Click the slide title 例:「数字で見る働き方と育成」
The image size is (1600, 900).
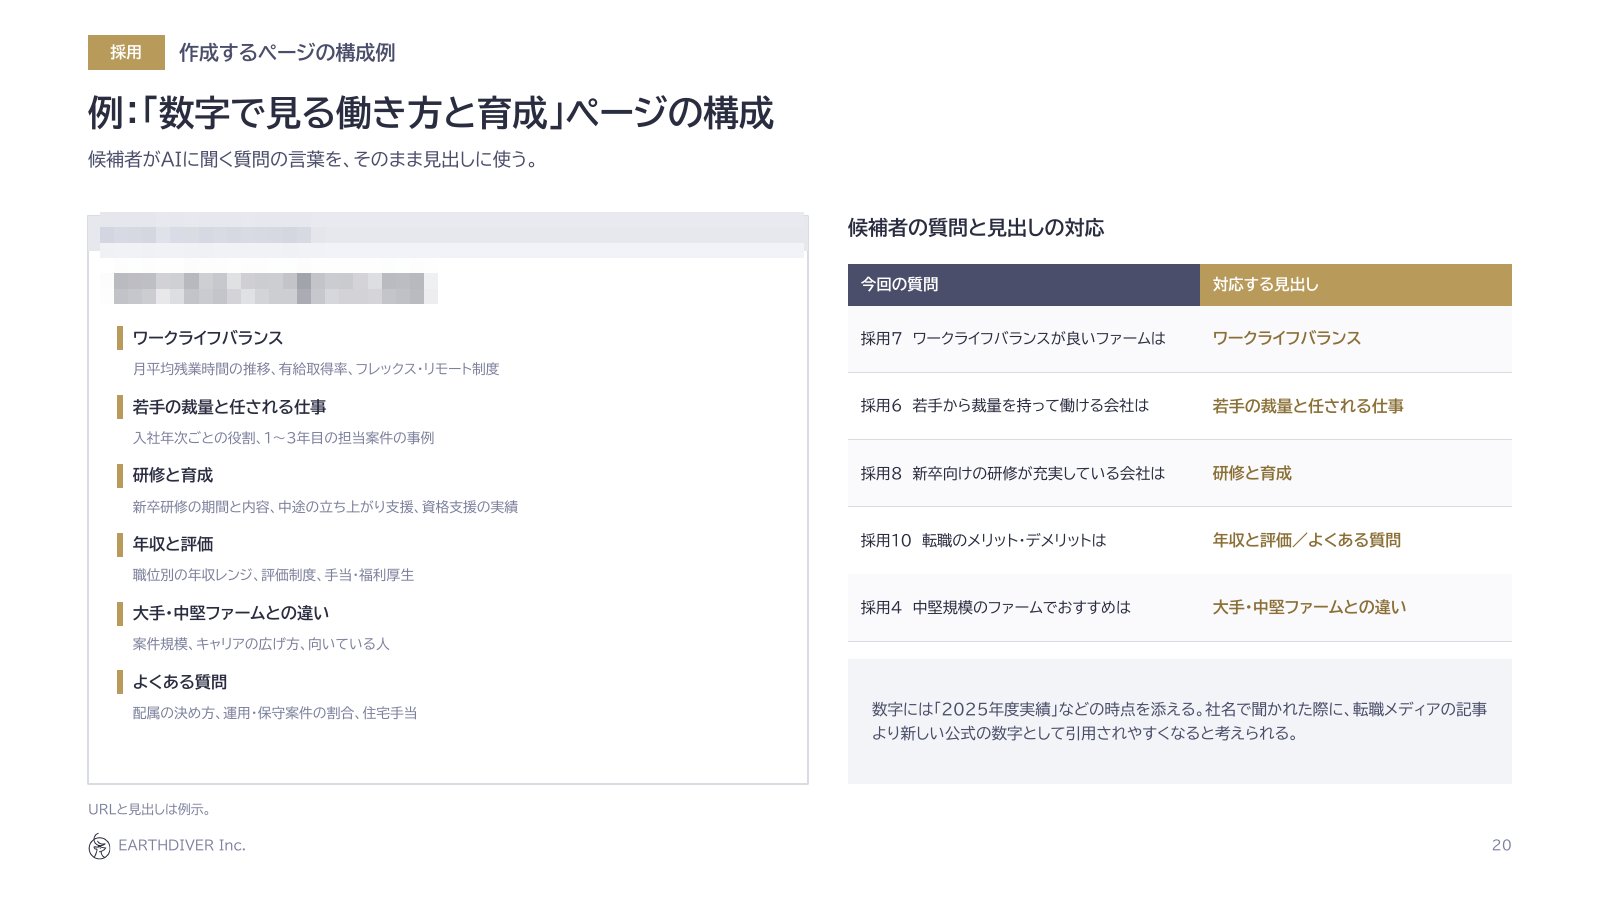(x=430, y=113)
